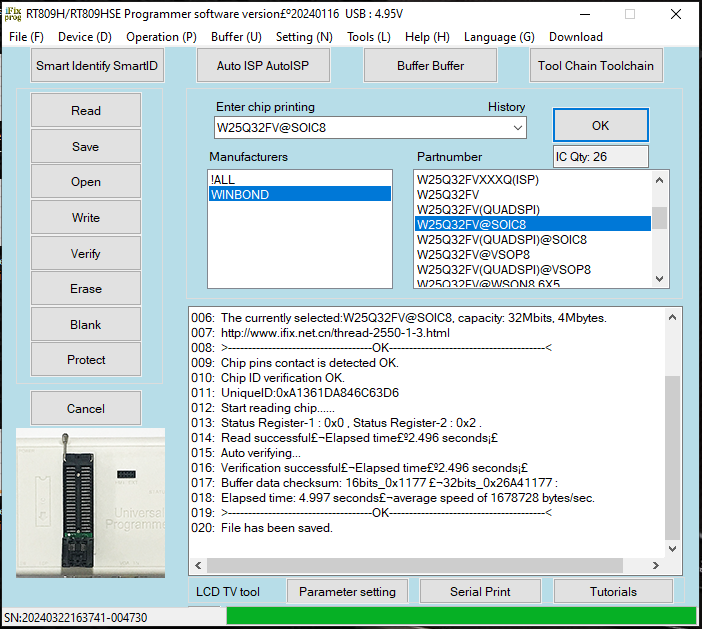Open the Device (D) menu
The width and height of the screenshot is (702, 629).
pos(84,37)
